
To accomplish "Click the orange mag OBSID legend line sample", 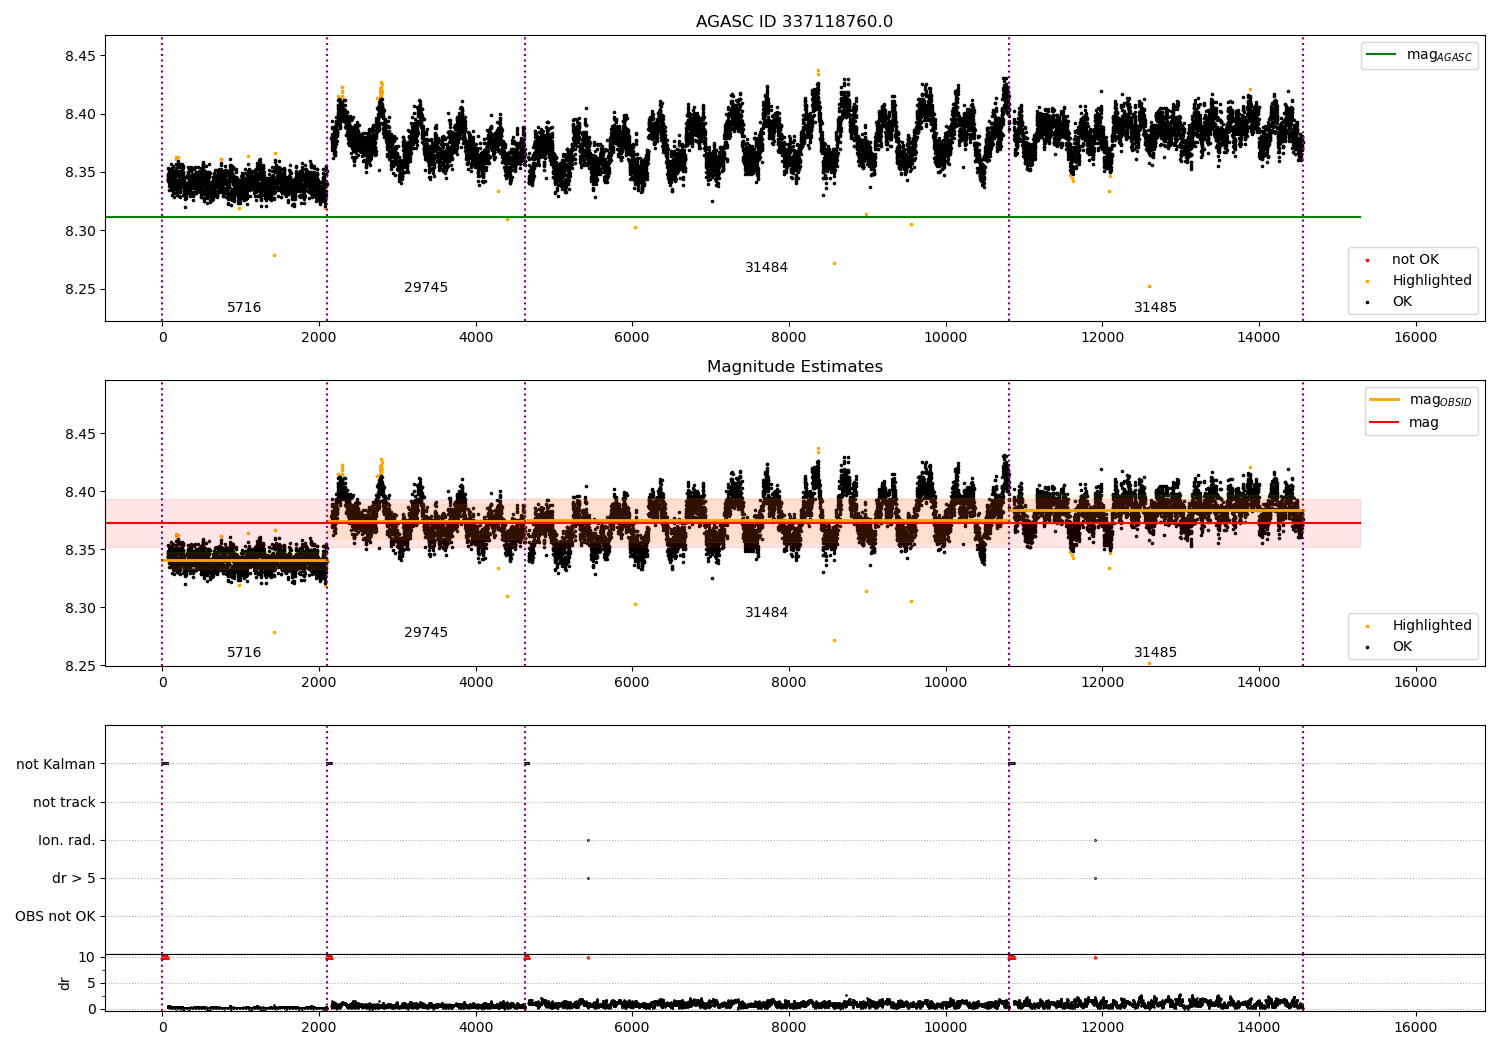I will (x=1385, y=399).
